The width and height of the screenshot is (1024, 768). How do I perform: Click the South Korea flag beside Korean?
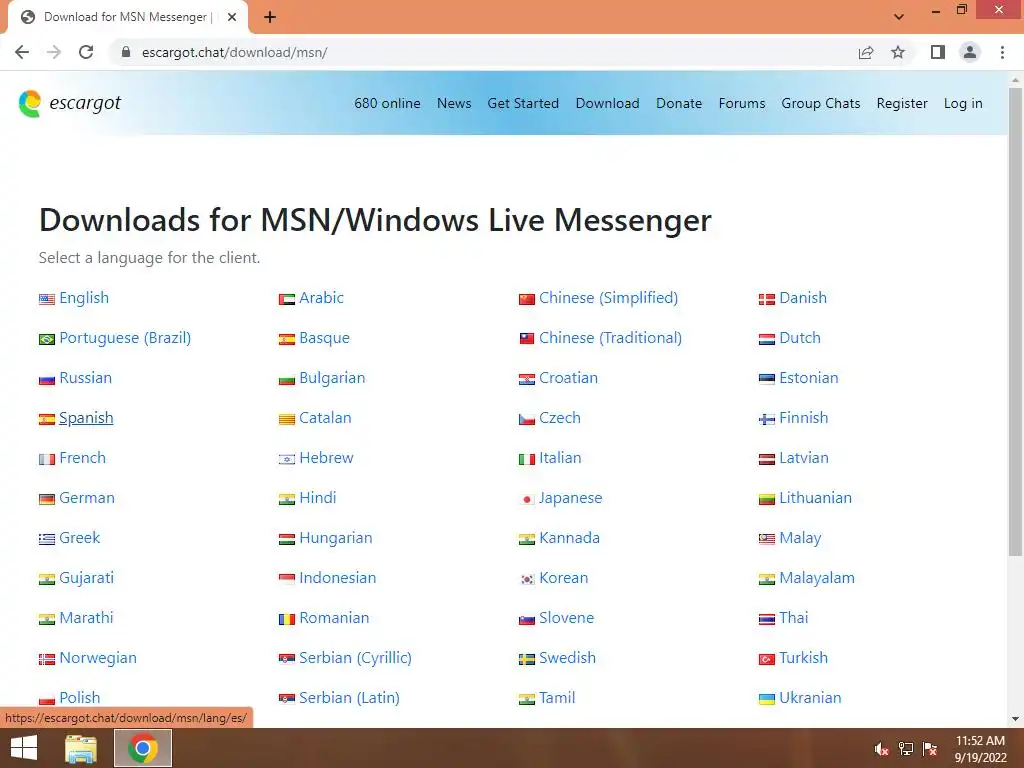pos(527,579)
